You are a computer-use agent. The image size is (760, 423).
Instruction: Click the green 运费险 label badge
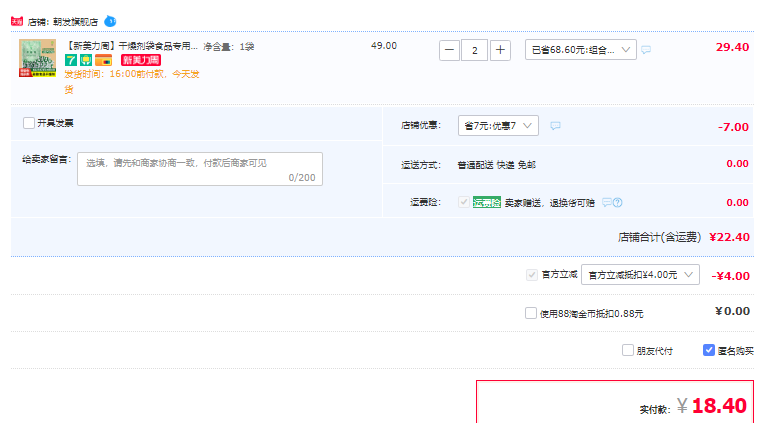[487, 203]
